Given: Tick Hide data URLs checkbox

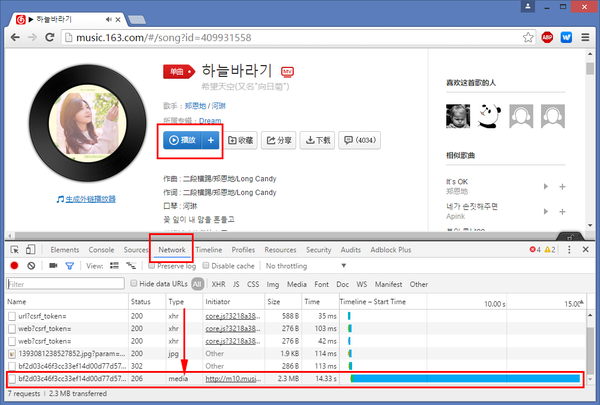Looking at the screenshot, I should pyautogui.click(x=134, y=283).
